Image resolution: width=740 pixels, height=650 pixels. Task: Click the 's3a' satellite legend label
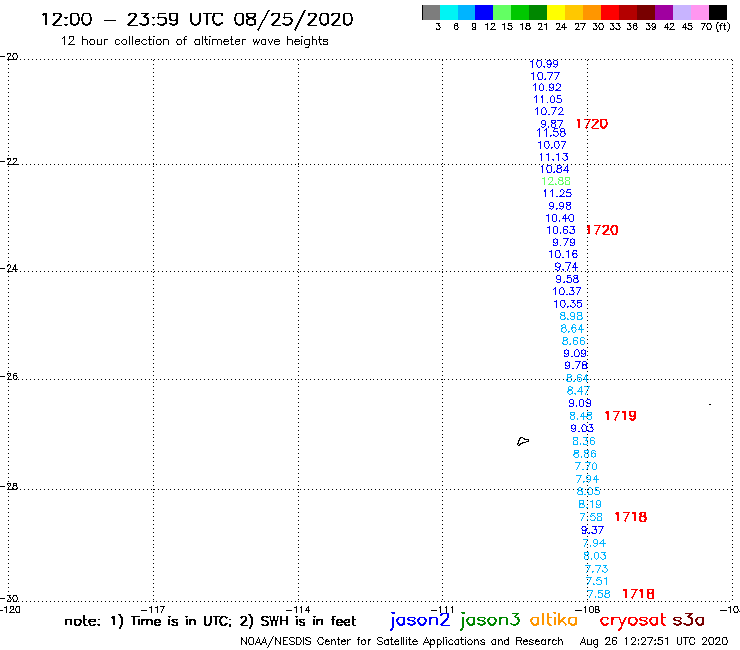pyautogui.click(x=689, y=621)
